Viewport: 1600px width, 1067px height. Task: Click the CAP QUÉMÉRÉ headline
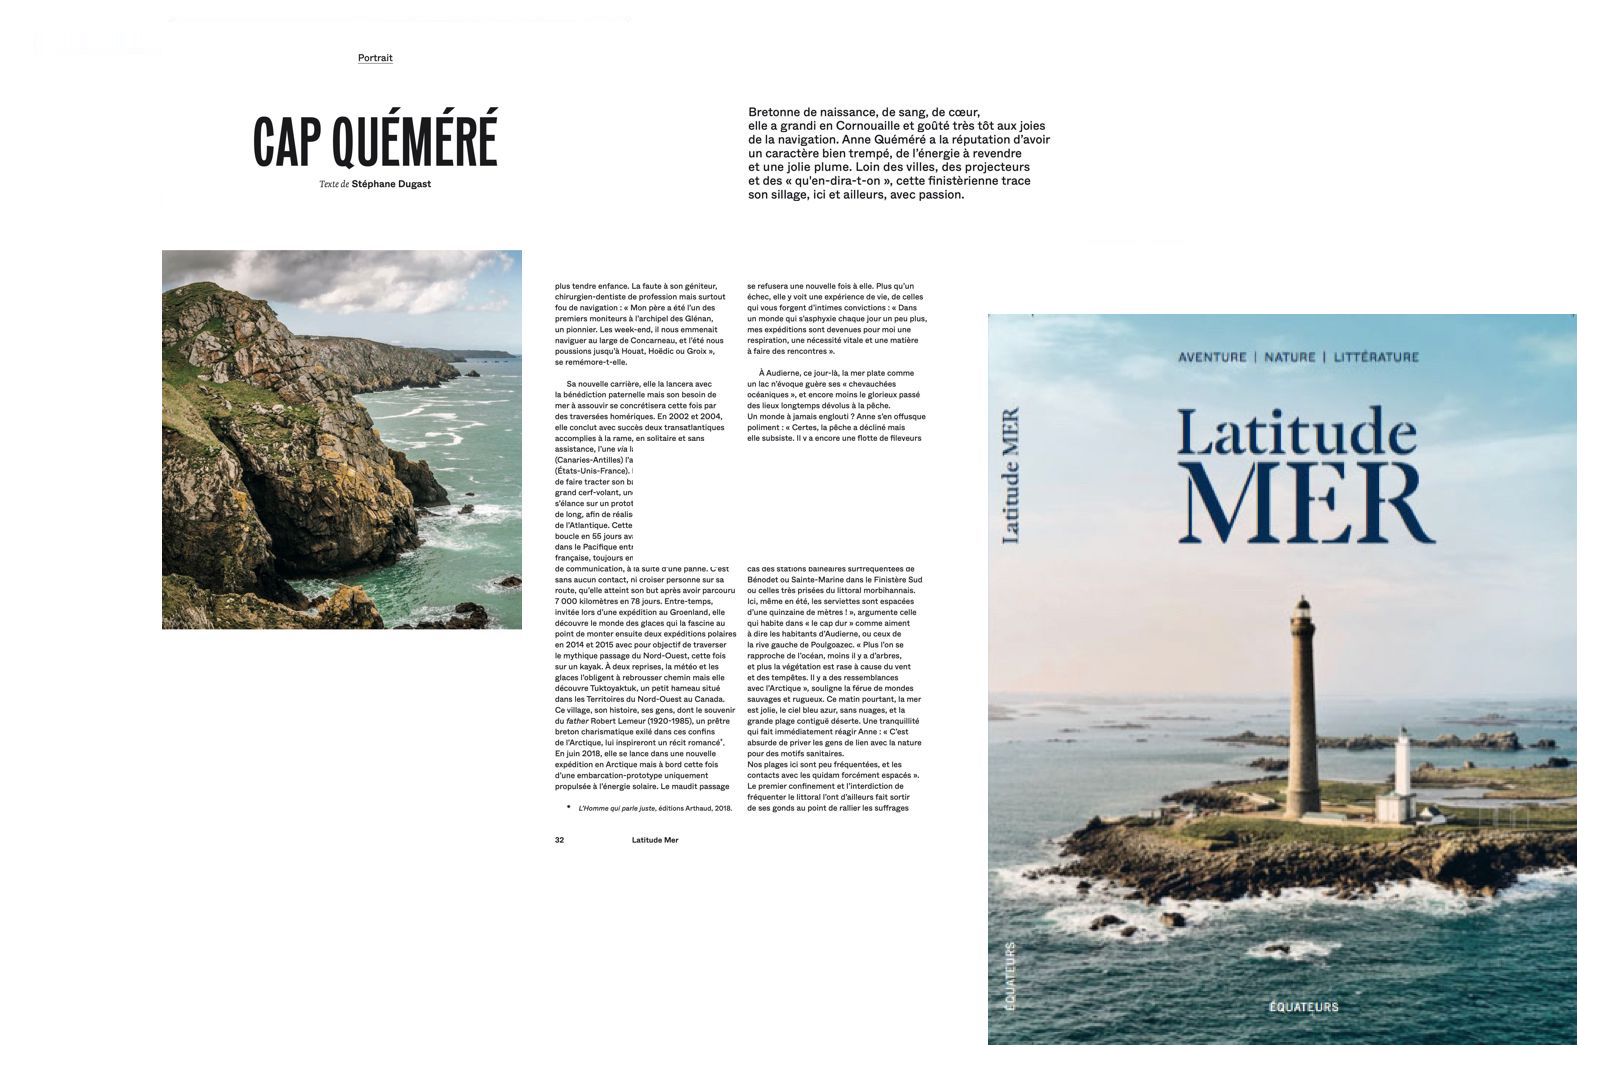[x=375, y=141]
